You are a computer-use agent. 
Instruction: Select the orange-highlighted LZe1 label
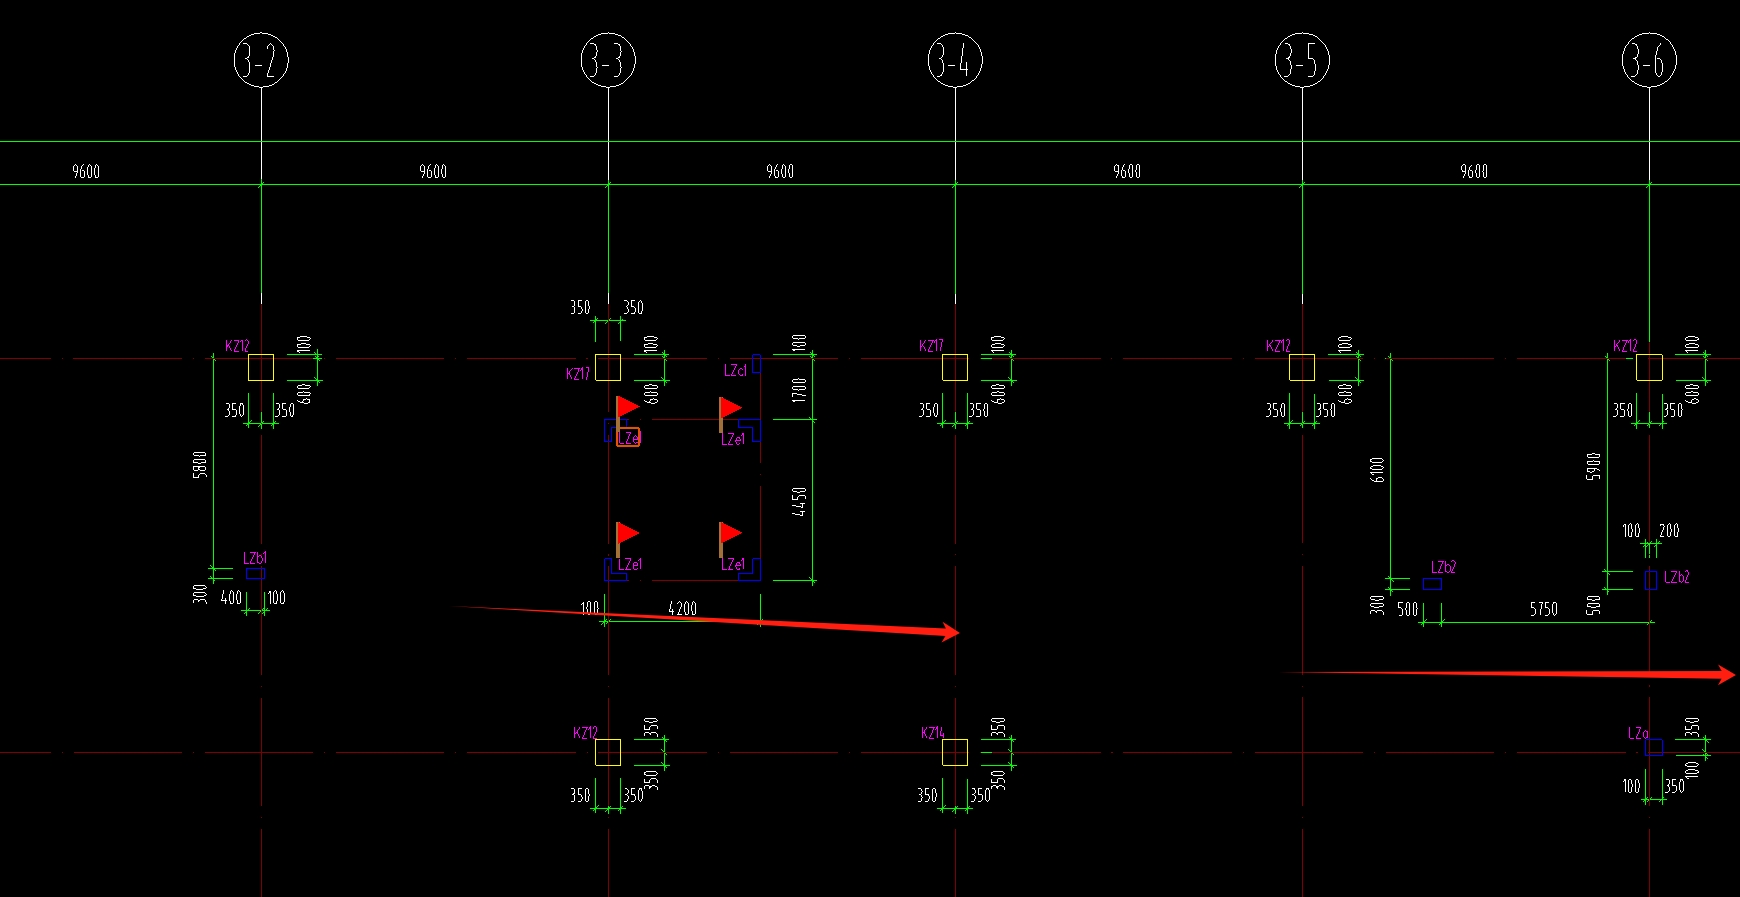coord(628,437)
